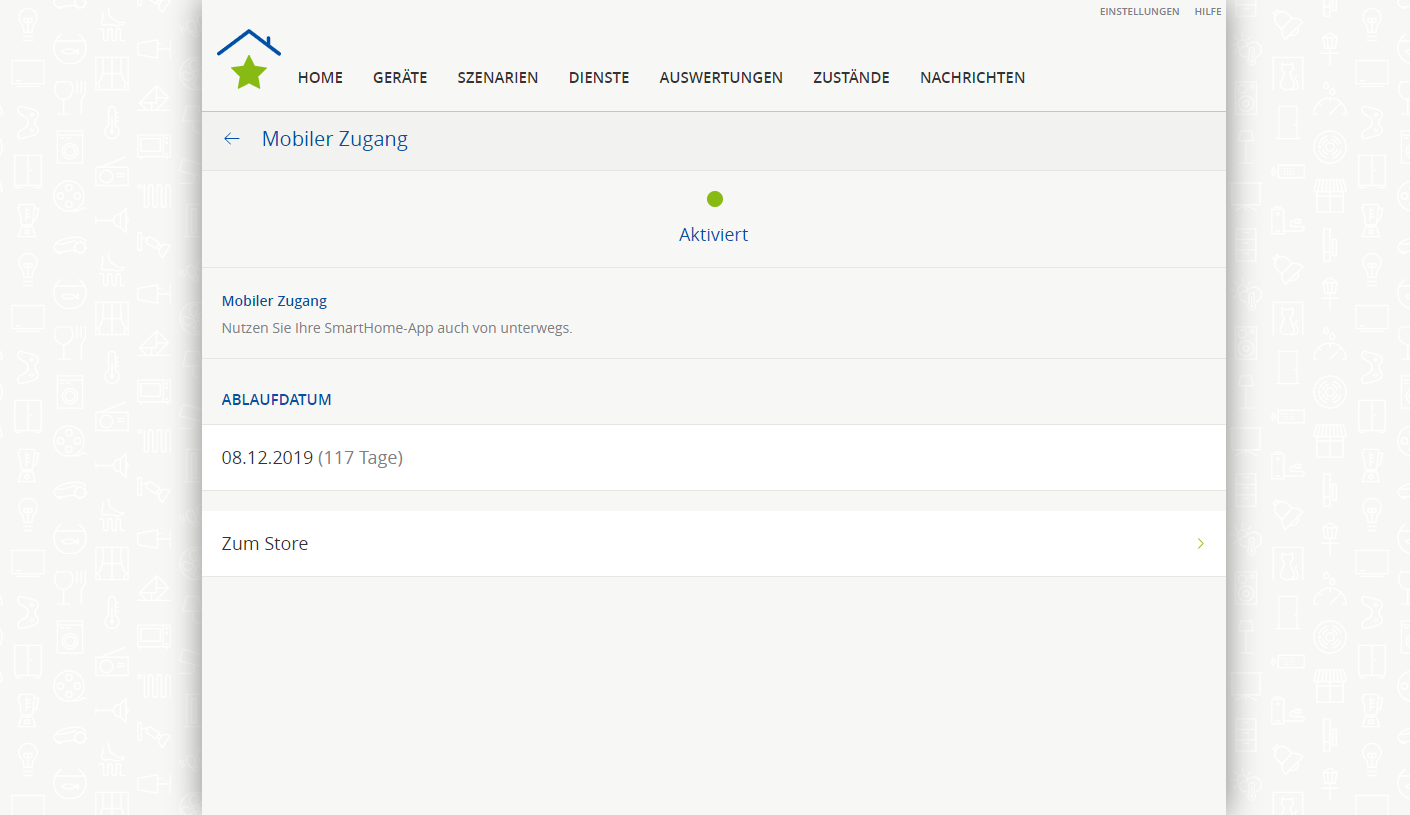Click the Zum Store row label
The image size is (1410, 815).
(265, 544)
